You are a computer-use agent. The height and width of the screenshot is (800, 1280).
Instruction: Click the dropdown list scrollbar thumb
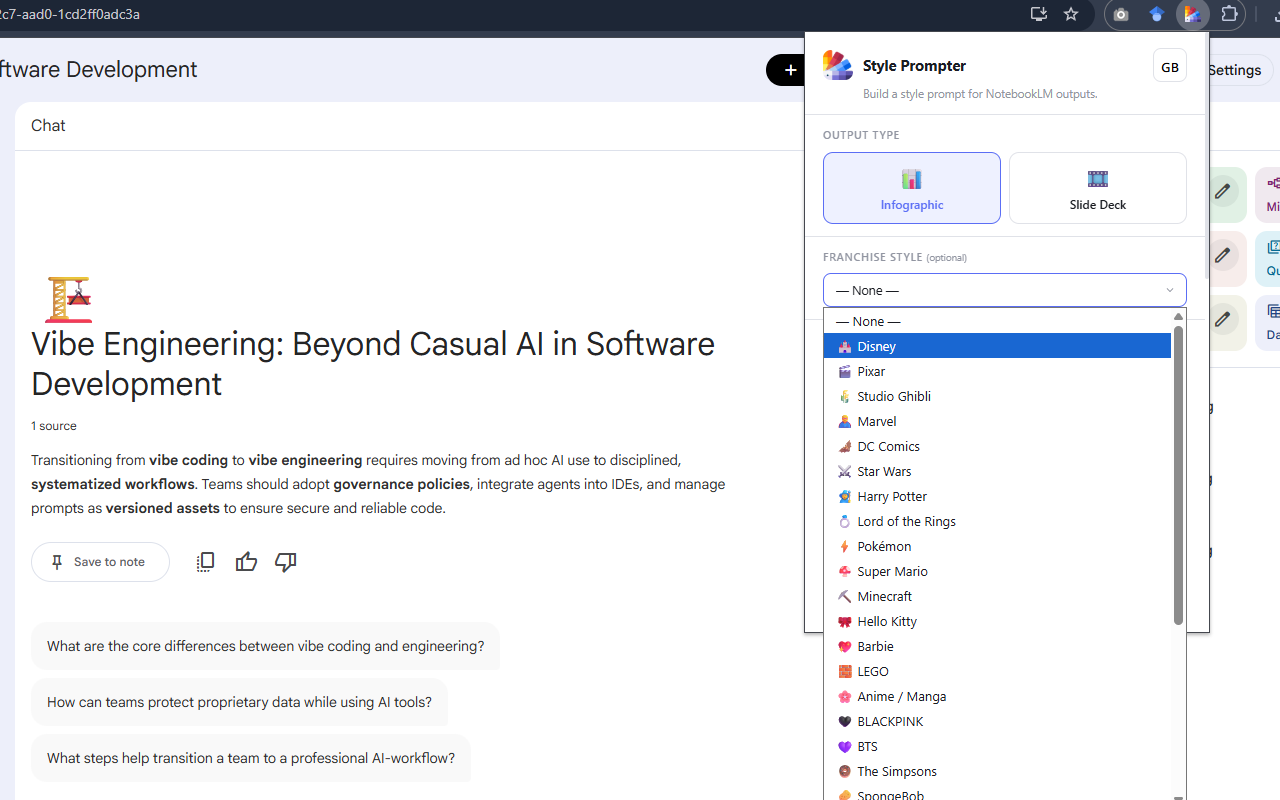click(x=1178, y=475)
